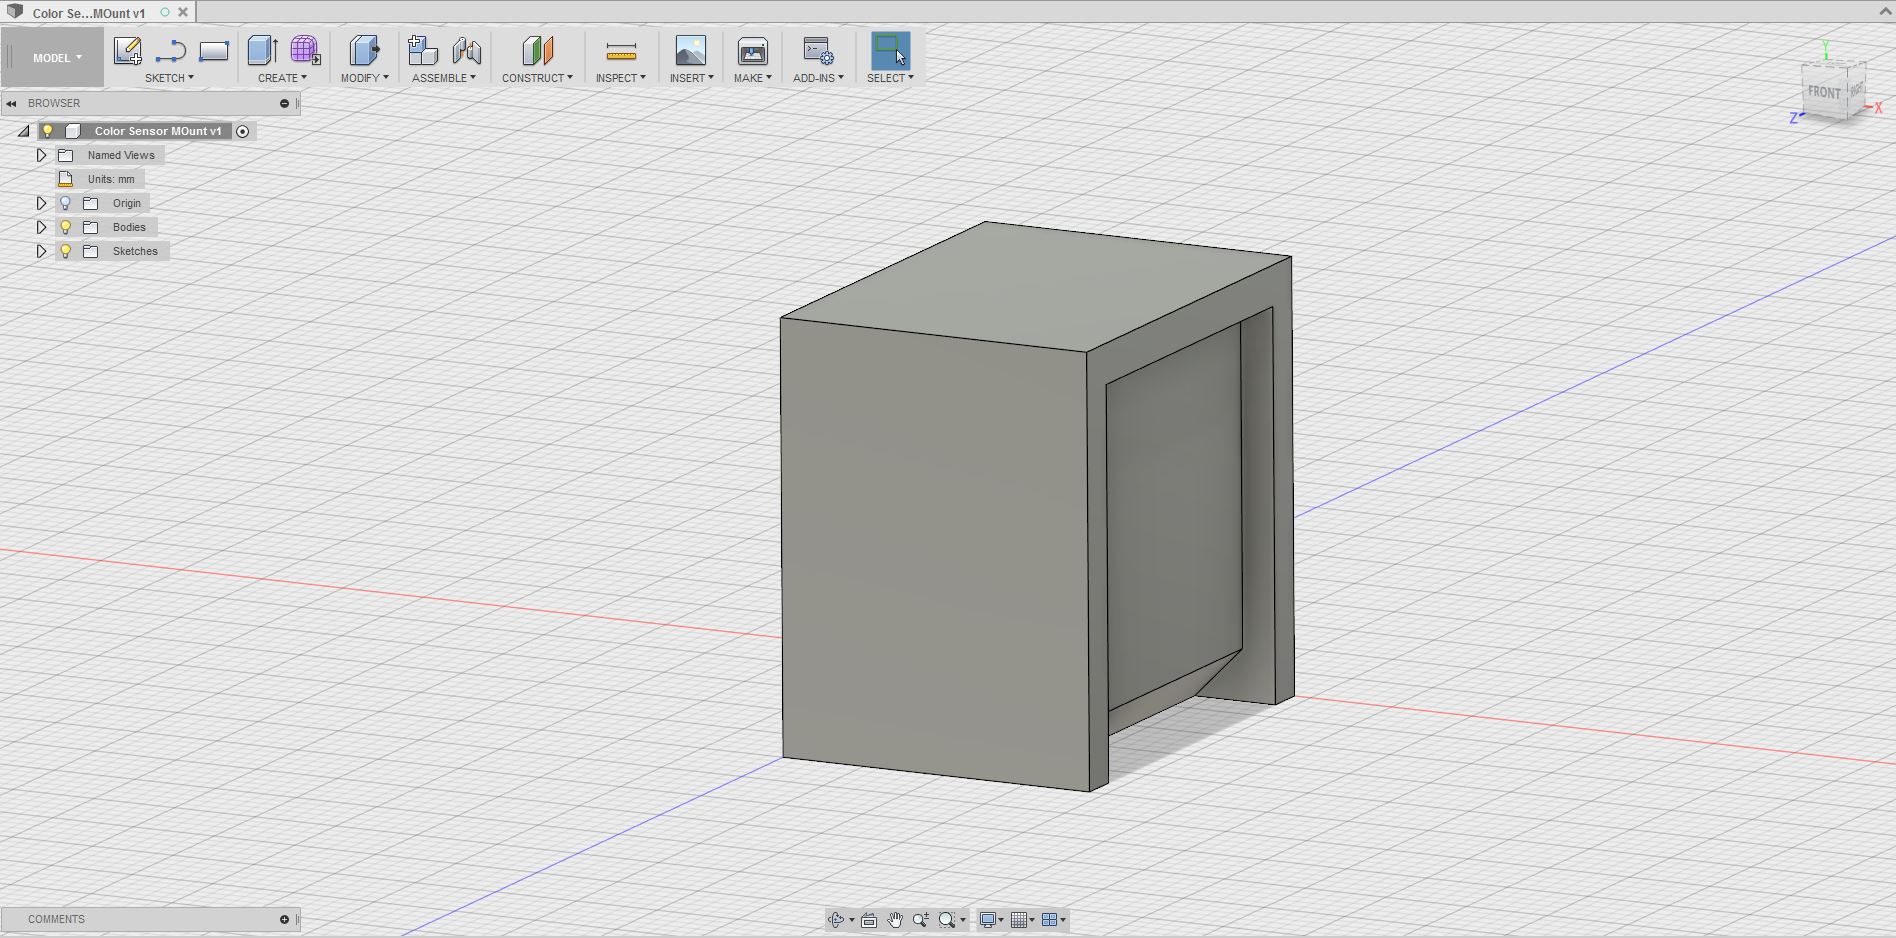Toggle visibility bulb of Bodies folder

pyautogui.click(x=66, y=227)
